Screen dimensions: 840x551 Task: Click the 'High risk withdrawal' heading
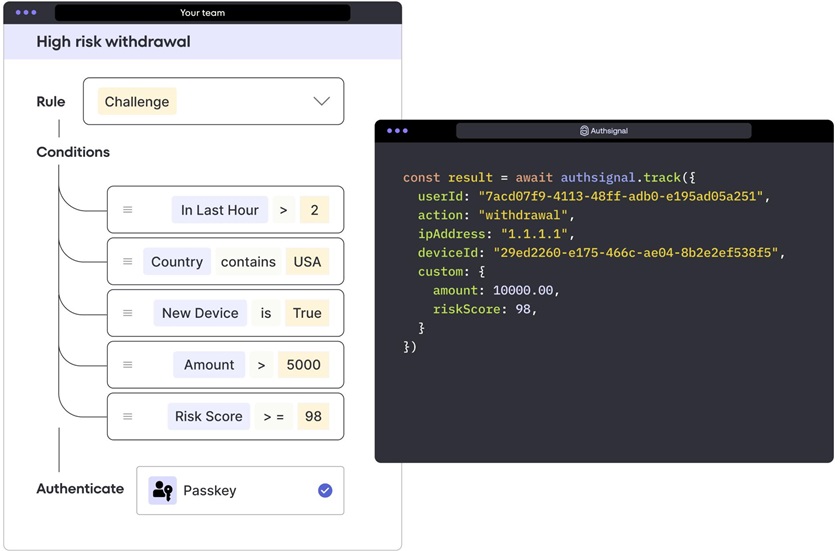click(x=114, y=42)
